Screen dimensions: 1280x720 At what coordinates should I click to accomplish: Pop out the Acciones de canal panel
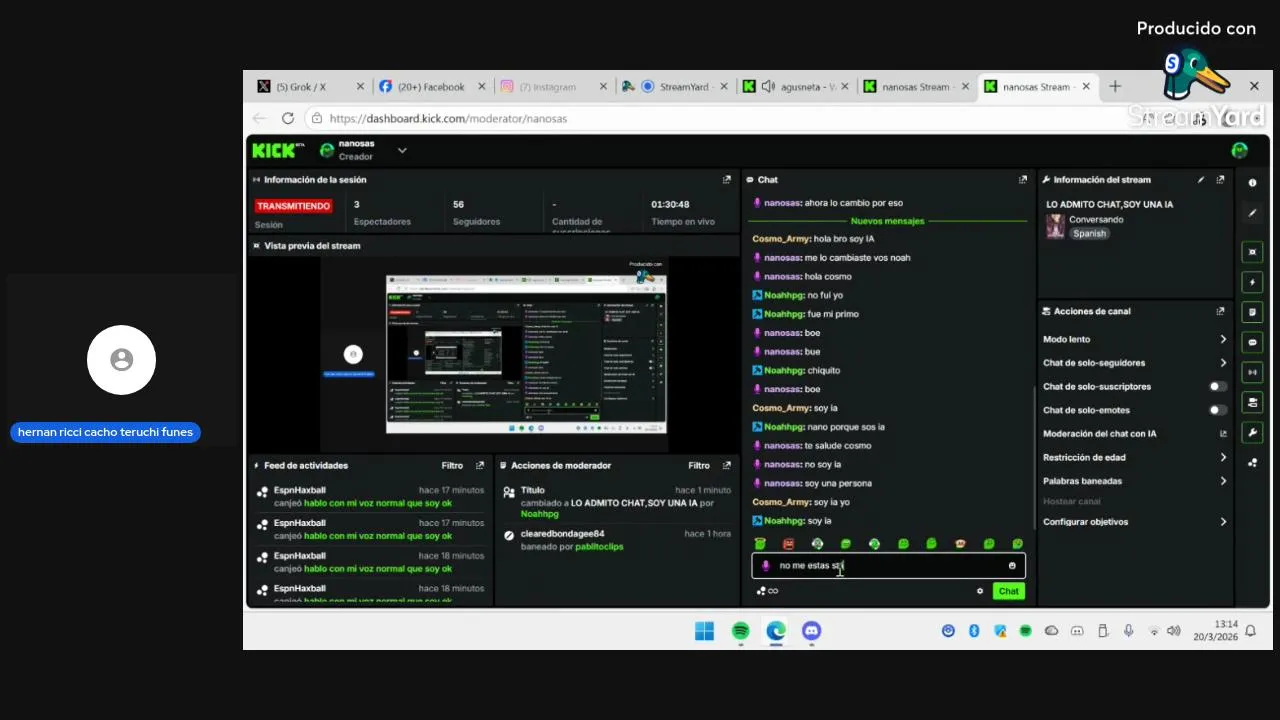click(1220, 311)
